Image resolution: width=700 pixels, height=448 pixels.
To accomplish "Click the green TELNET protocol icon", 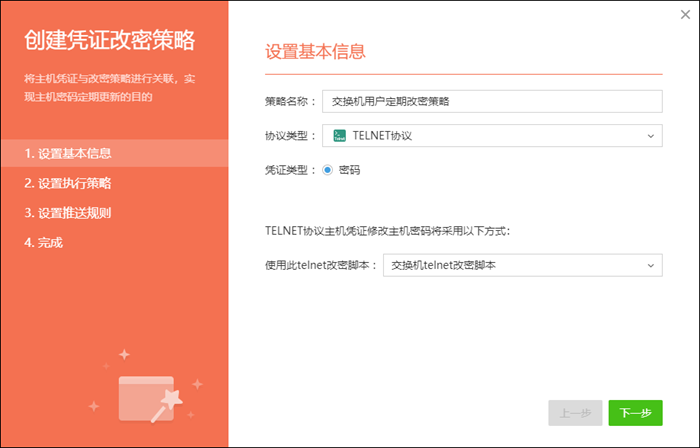I will click(x=340, y=135).
